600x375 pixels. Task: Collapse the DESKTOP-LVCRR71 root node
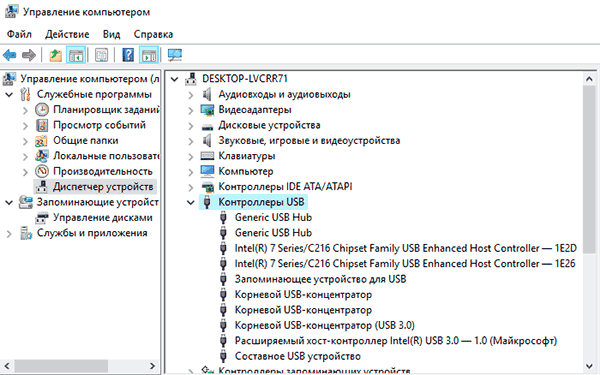pyautogui.click(x=174, y=79)
